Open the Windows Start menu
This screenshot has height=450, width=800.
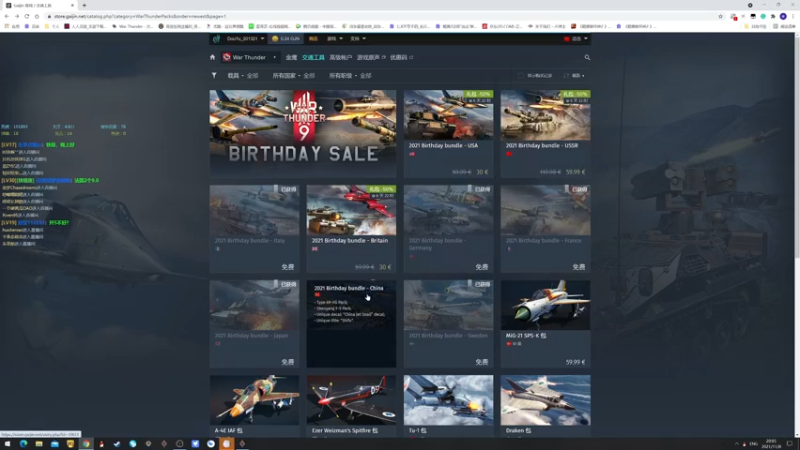7,444
